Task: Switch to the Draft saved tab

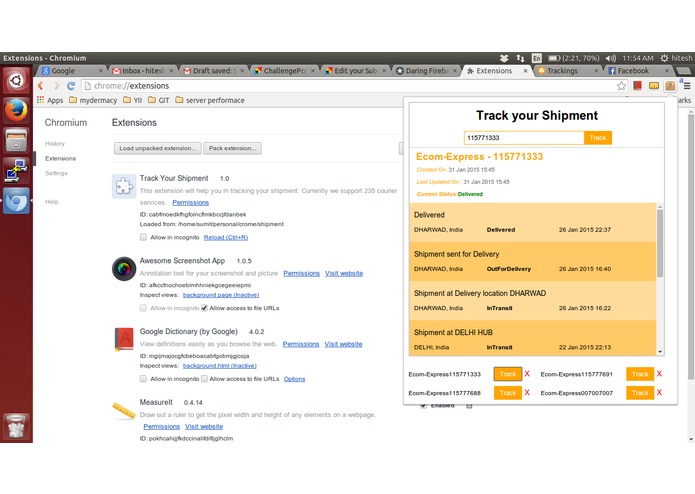Action: tap(214, 70)
